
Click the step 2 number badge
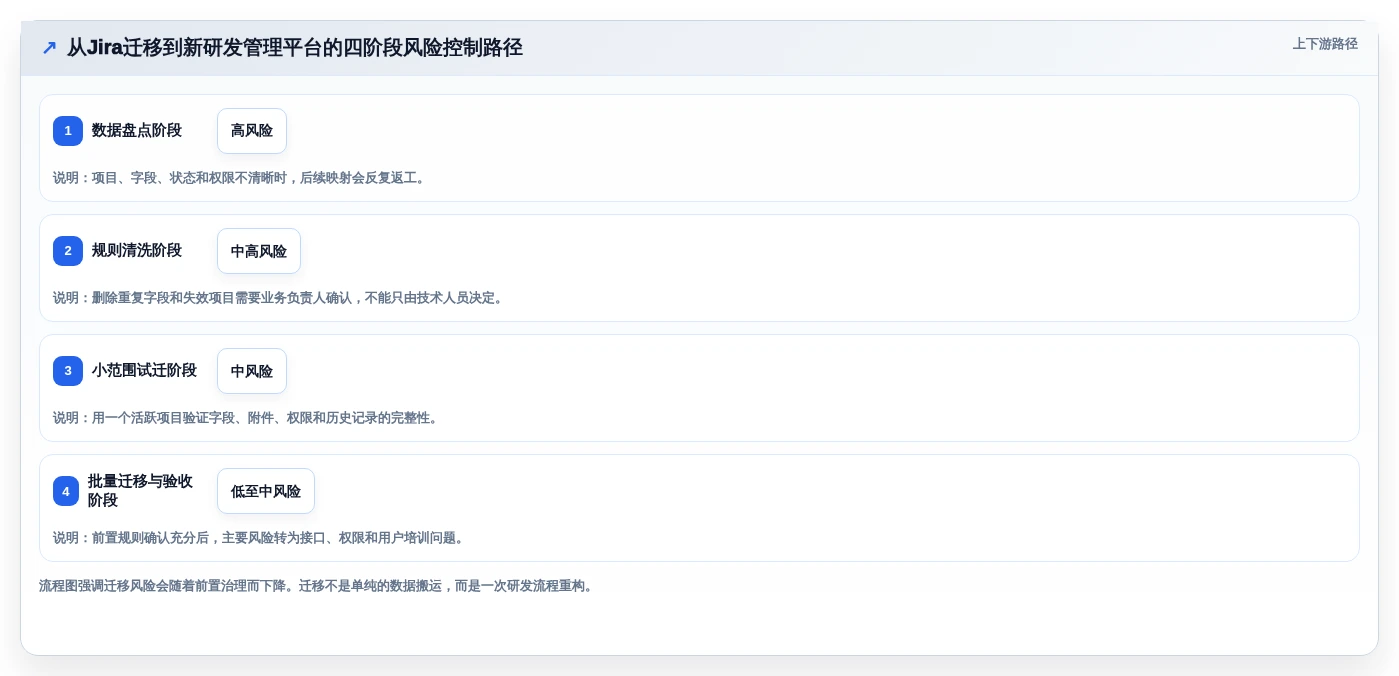[68, 251]
